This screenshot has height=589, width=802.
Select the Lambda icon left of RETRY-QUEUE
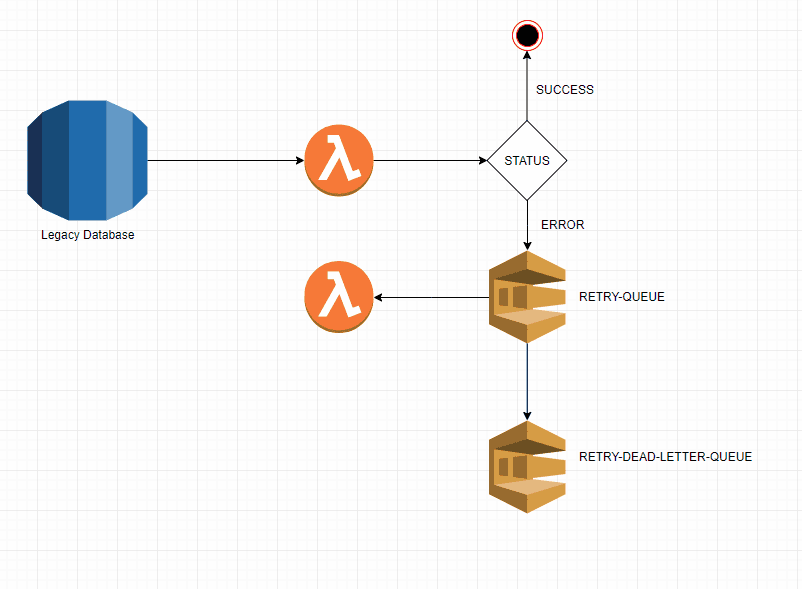[339, 297]
